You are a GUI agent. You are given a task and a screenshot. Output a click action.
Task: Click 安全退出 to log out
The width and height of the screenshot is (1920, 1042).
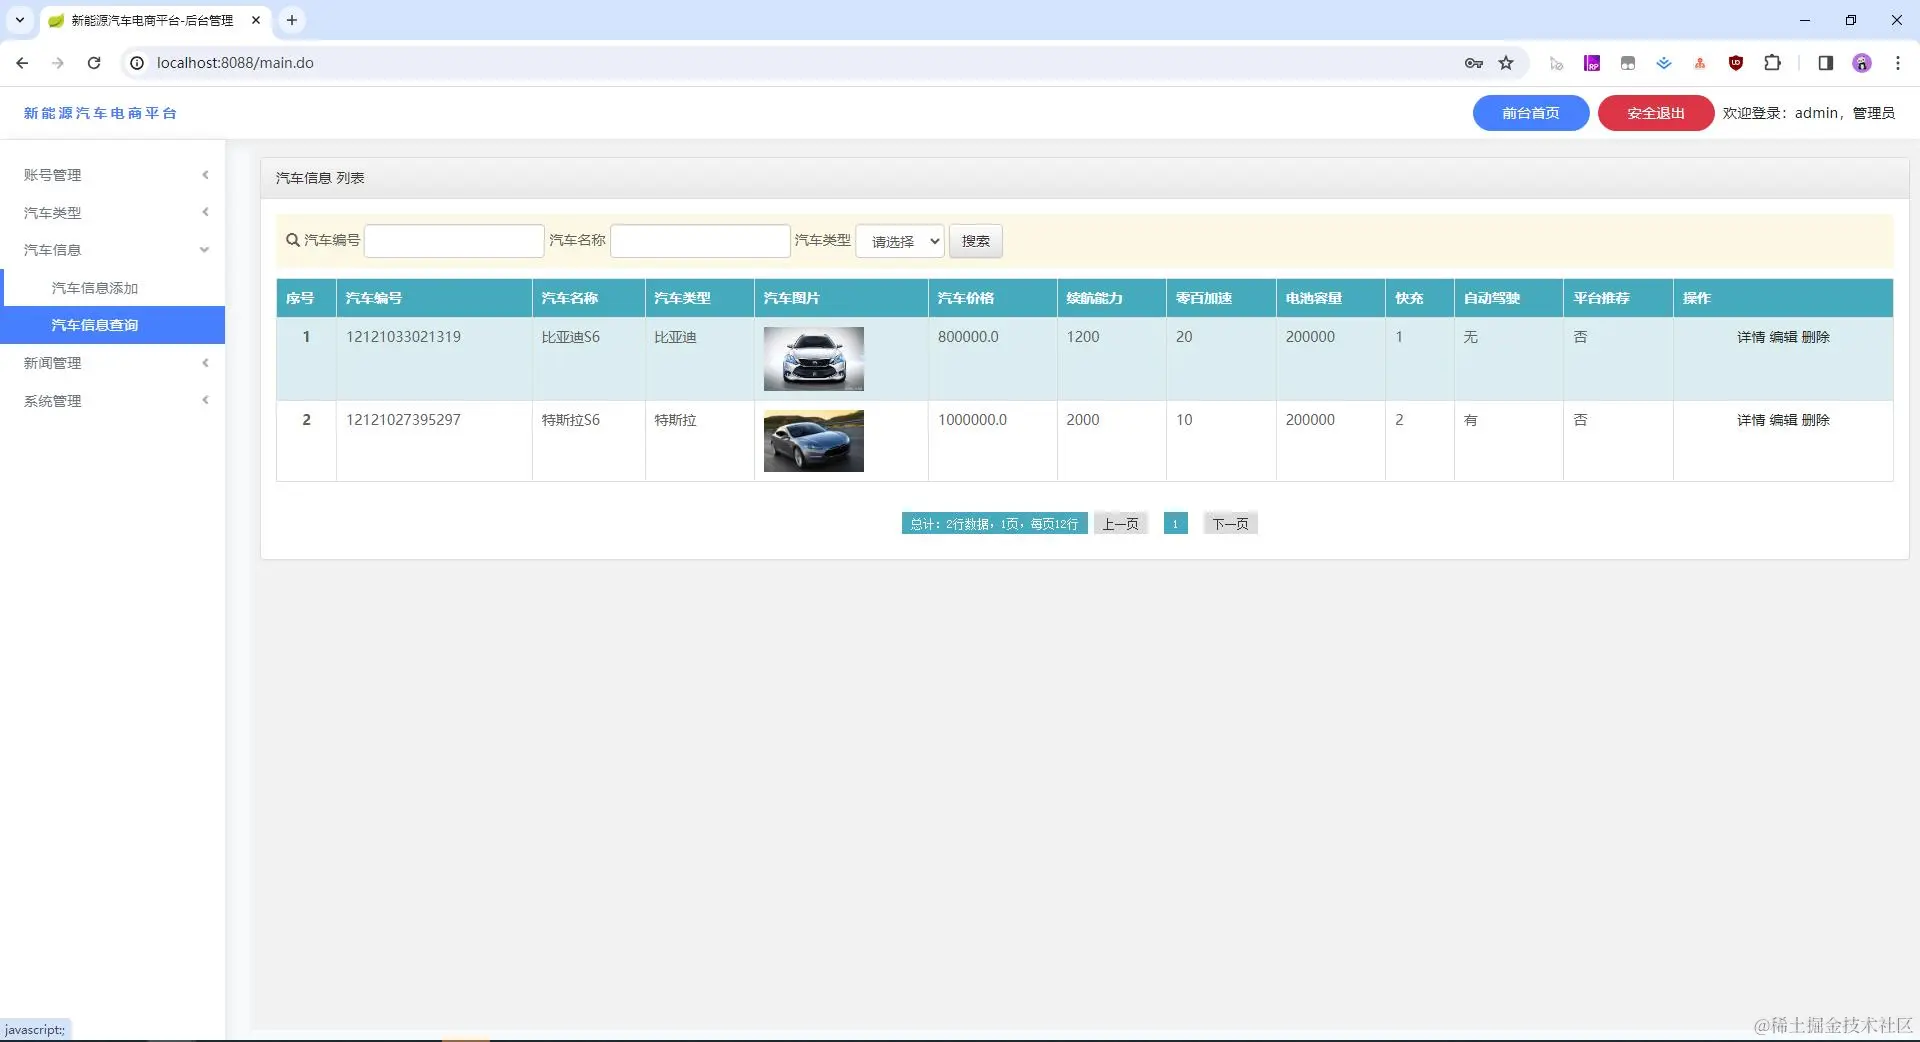[x=1655, y=113]
